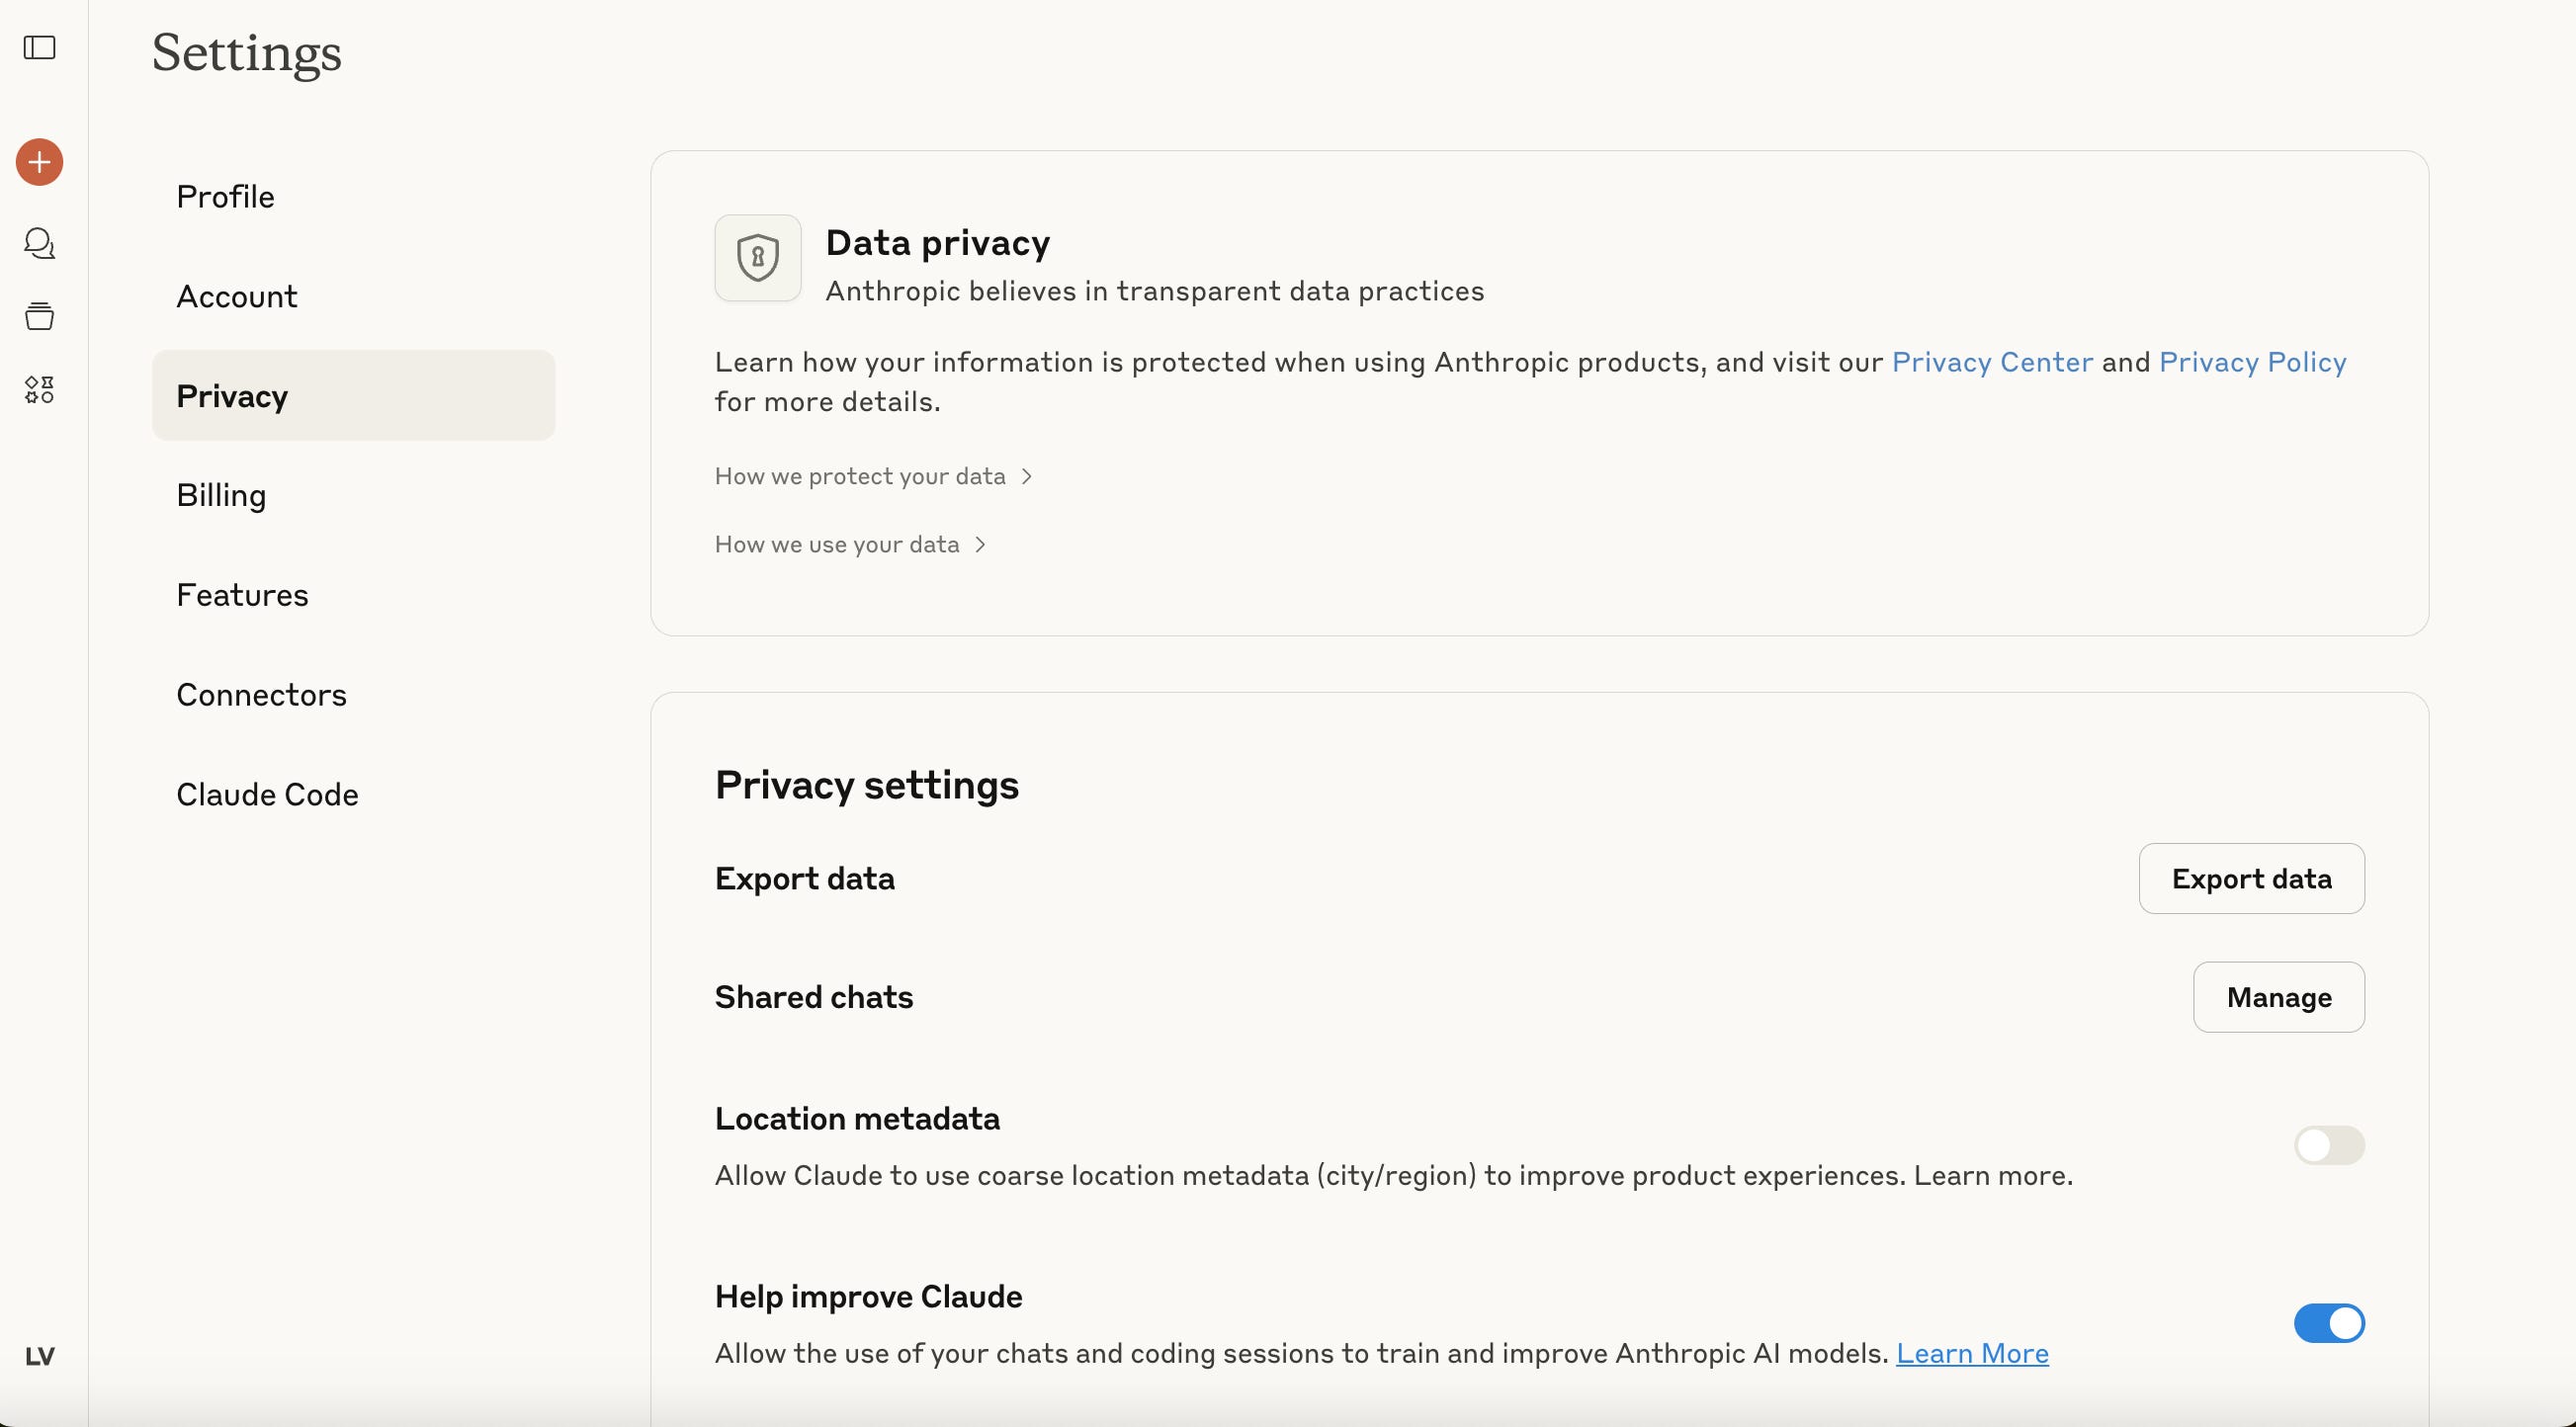Click the Help improve Claude label
The image size is (2576, 1427).
coord(868,1296)
